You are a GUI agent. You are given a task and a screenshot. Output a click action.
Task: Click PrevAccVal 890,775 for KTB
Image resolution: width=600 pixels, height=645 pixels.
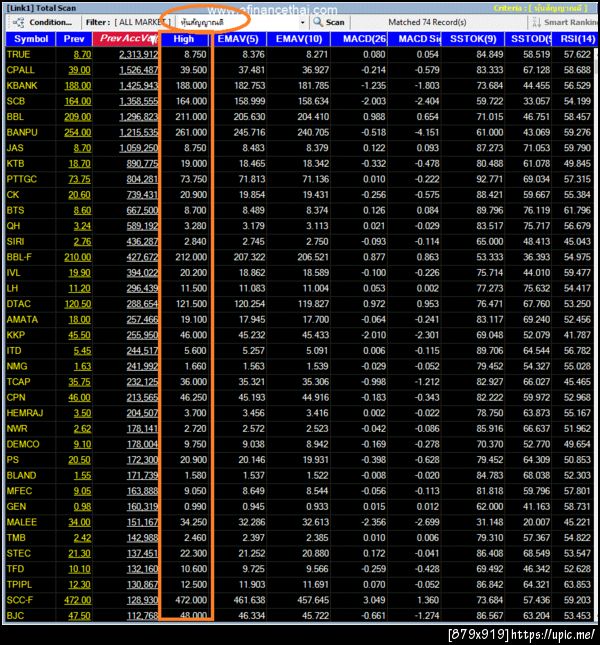142,164
